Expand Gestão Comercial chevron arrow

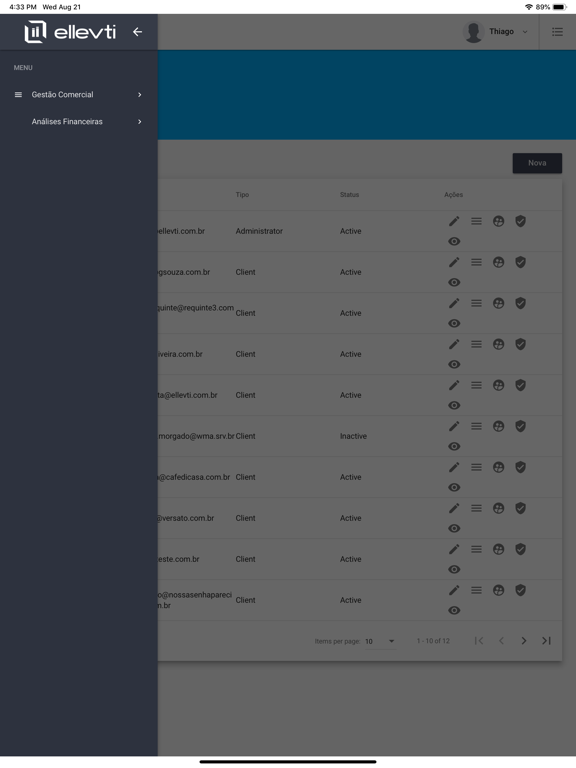[140, 95]
